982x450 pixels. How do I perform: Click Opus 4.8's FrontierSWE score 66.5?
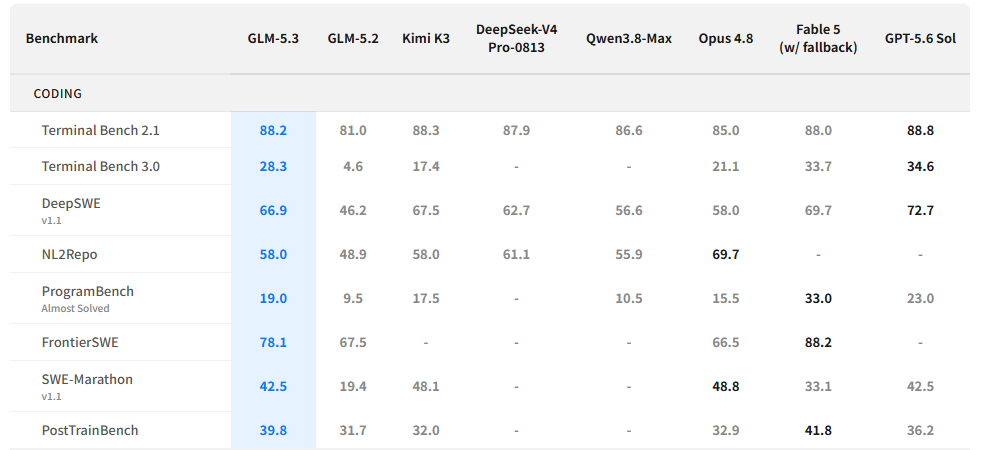726,342
